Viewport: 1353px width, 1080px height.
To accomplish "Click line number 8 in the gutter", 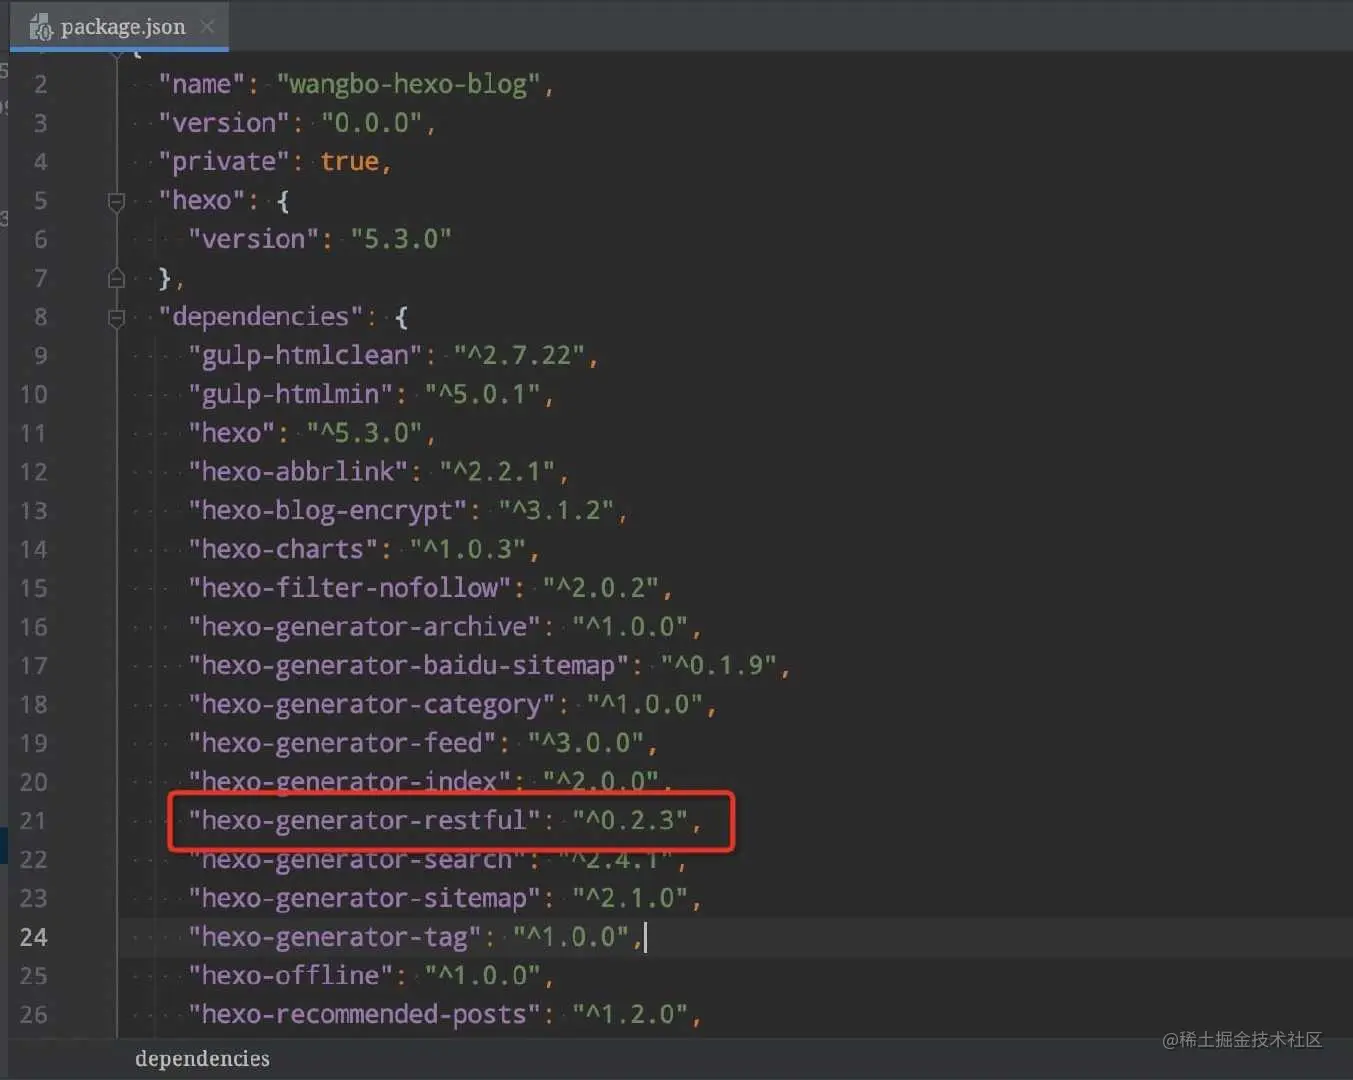I will (x=40, y=317).
